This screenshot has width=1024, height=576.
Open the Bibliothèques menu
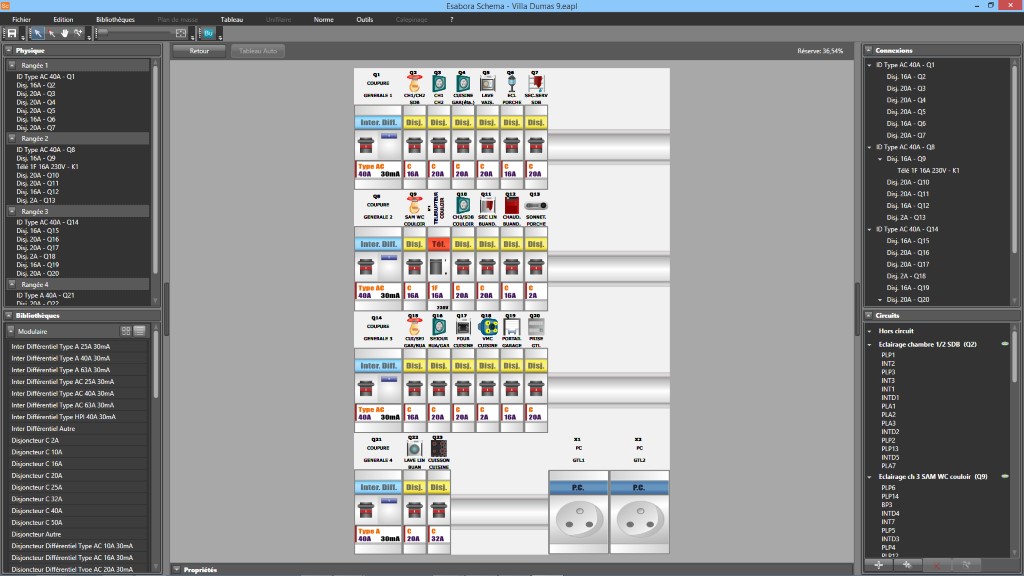(115, 19)
